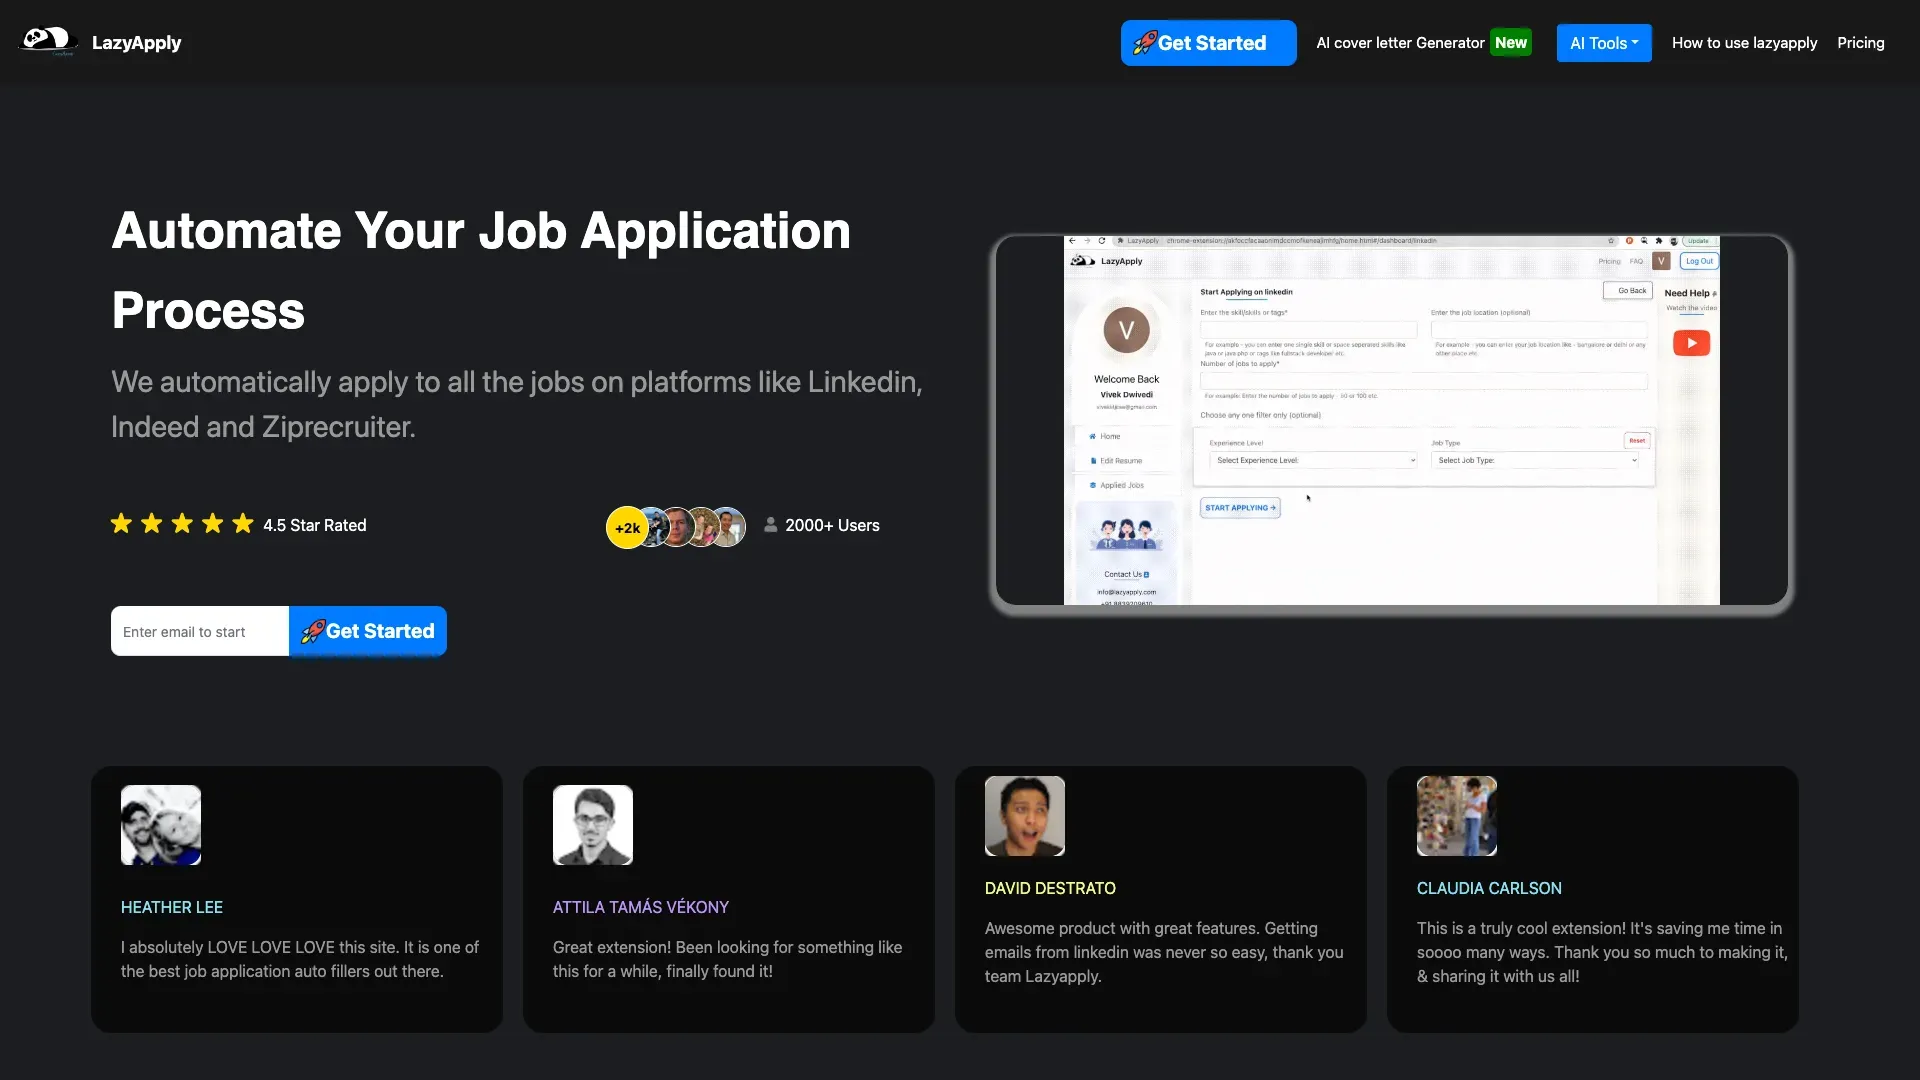1920x1080 pixels.
Task: Click the Log Out button in preview
Action: coord(1699,261)
